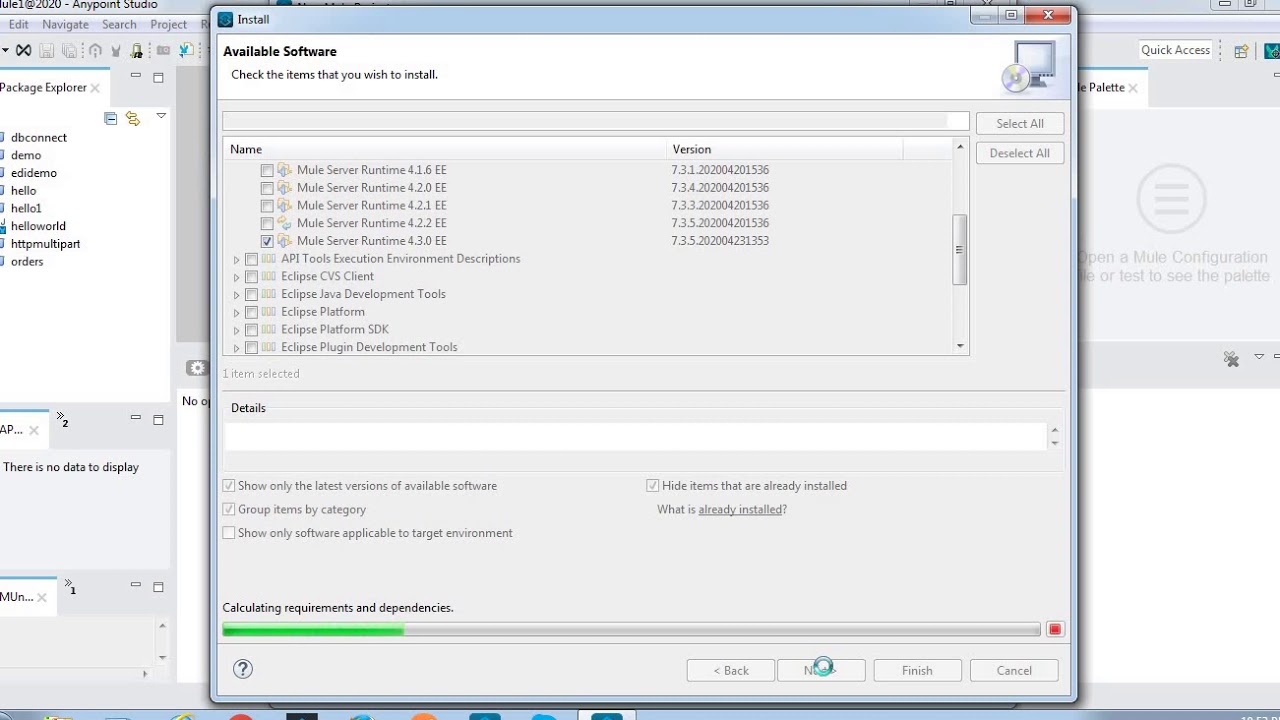The width and height of the screenshot is (1280, 720).
Task: Click the Save icon in main toolbar
Action: click(x=48, y=50)
